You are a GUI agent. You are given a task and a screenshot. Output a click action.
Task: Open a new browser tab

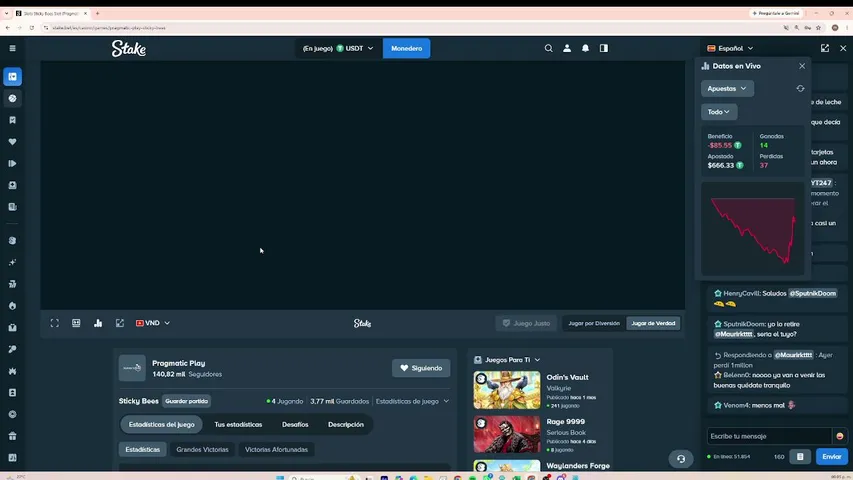click(x=97, y=13)
